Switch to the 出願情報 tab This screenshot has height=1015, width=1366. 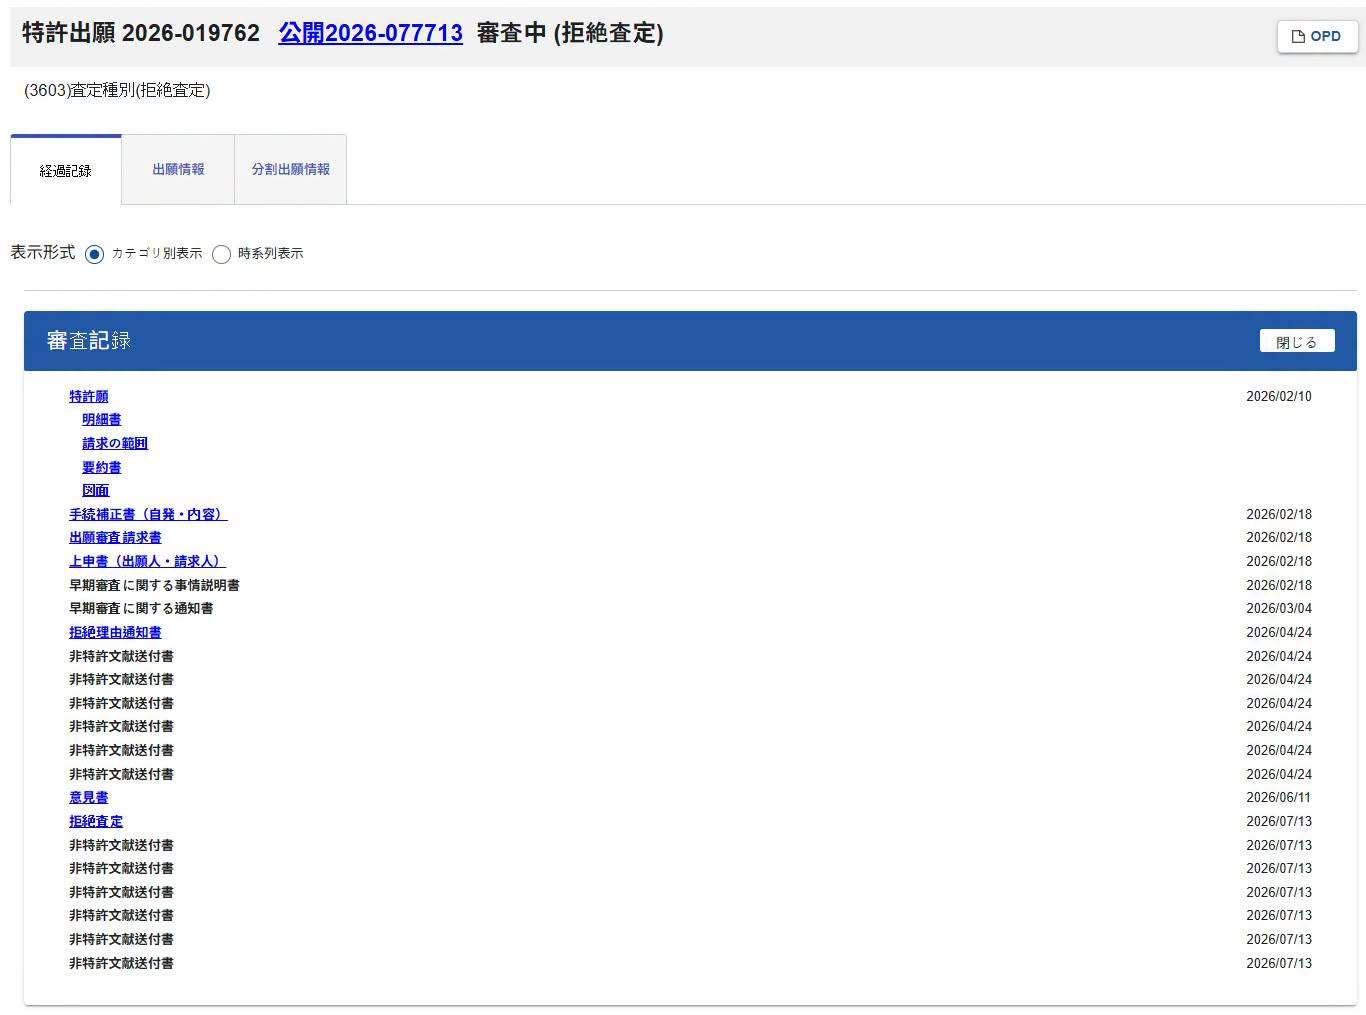(178, 169)
